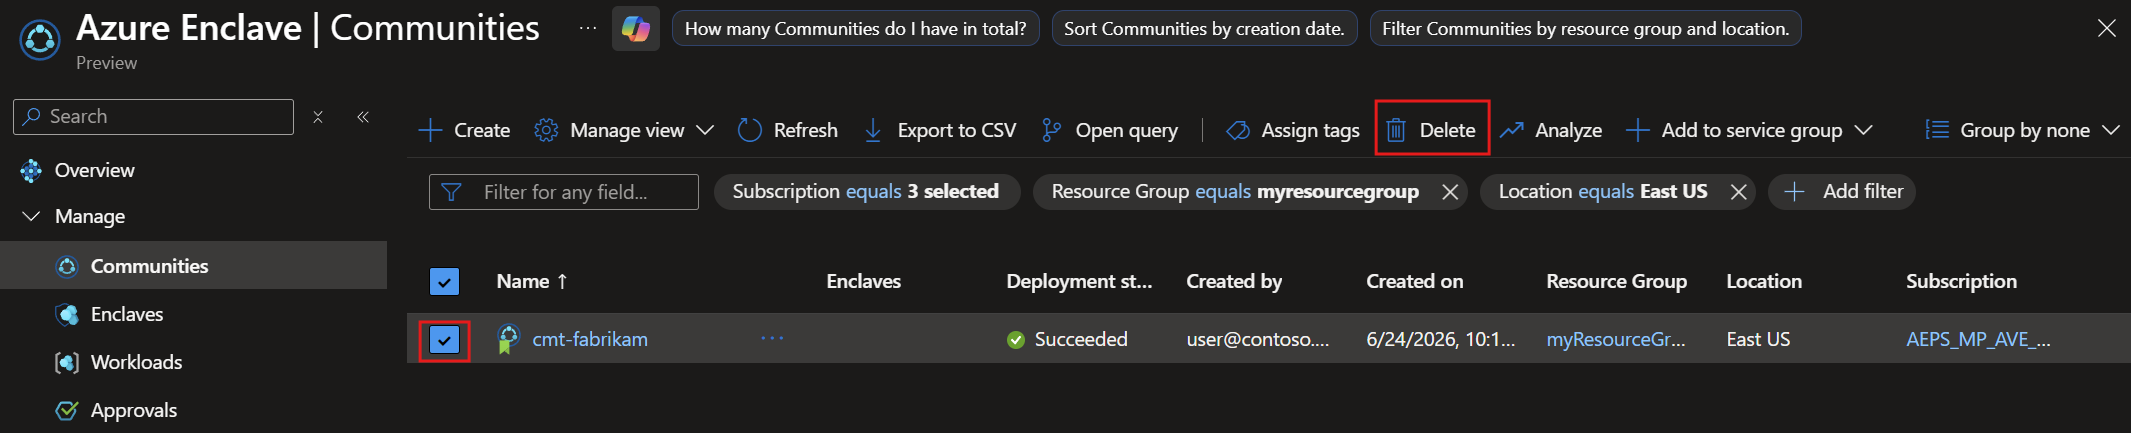Click the Created by column header
The height and width of the screenshot is (433, 2131).
pos(1234,282)
